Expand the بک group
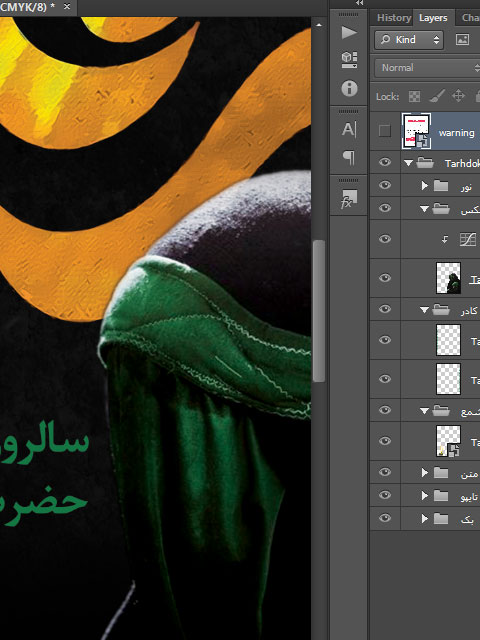The image size is (480, 640). [424, 518]
